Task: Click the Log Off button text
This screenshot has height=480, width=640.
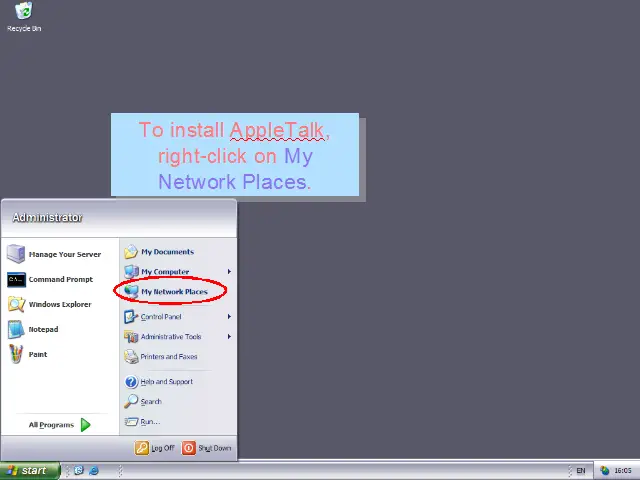Action: pos(163,448)
